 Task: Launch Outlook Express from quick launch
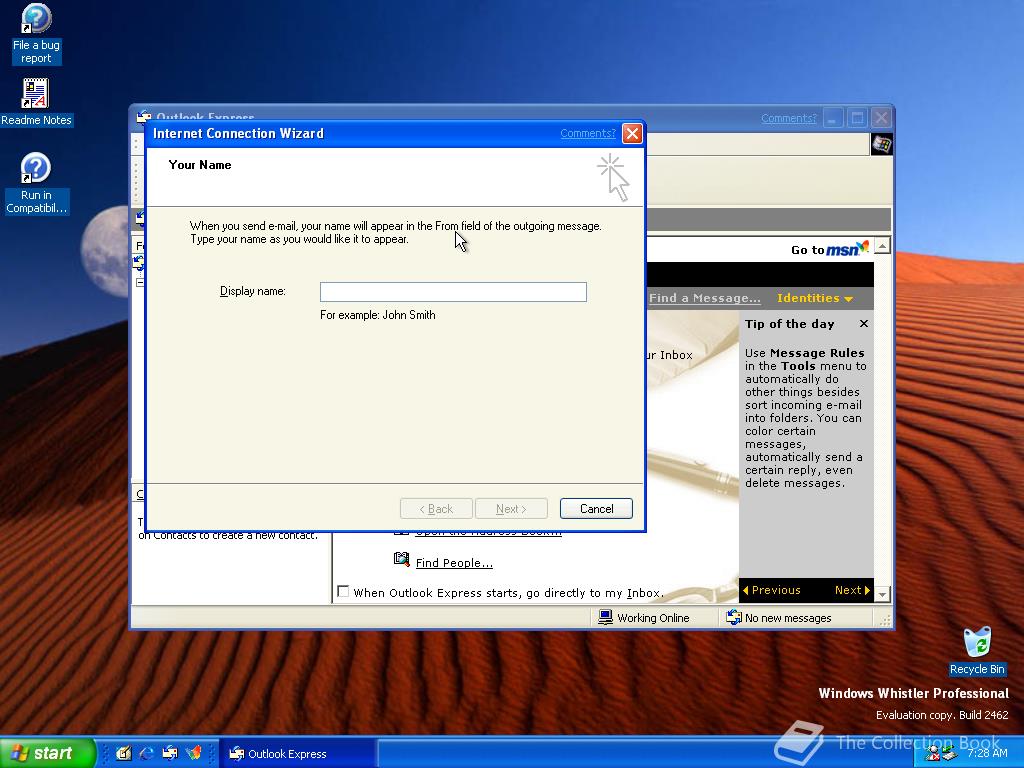[170, 753]
